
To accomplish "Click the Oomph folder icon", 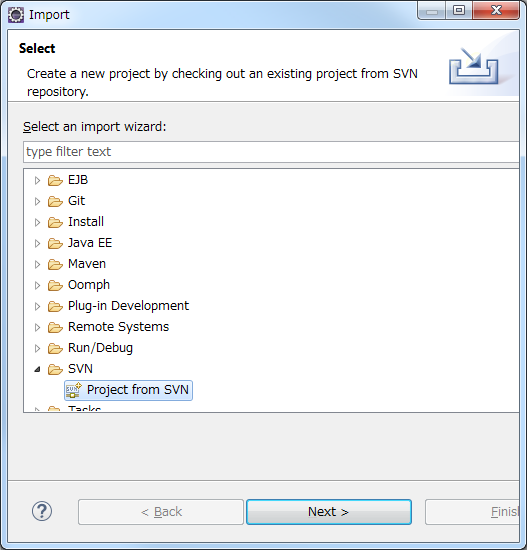I will point(55,285).
